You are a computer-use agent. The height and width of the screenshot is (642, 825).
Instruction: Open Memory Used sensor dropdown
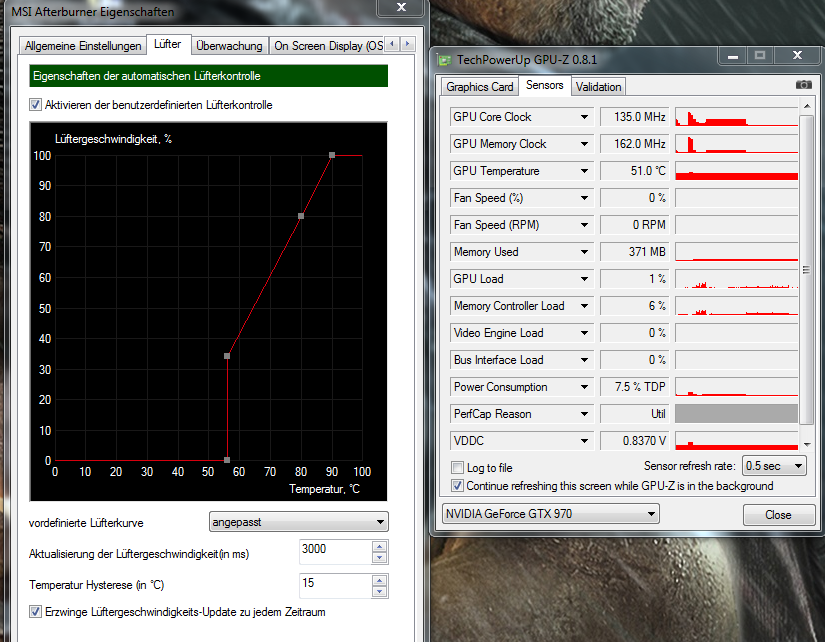click(584, 252)
